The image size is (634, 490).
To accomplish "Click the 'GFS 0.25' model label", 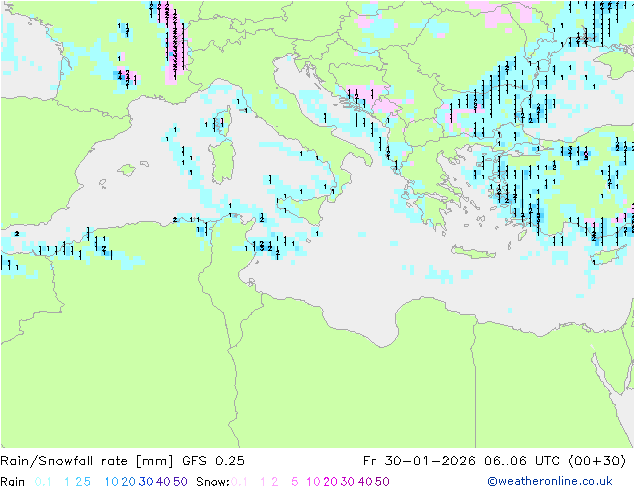I will pos(213,461).
